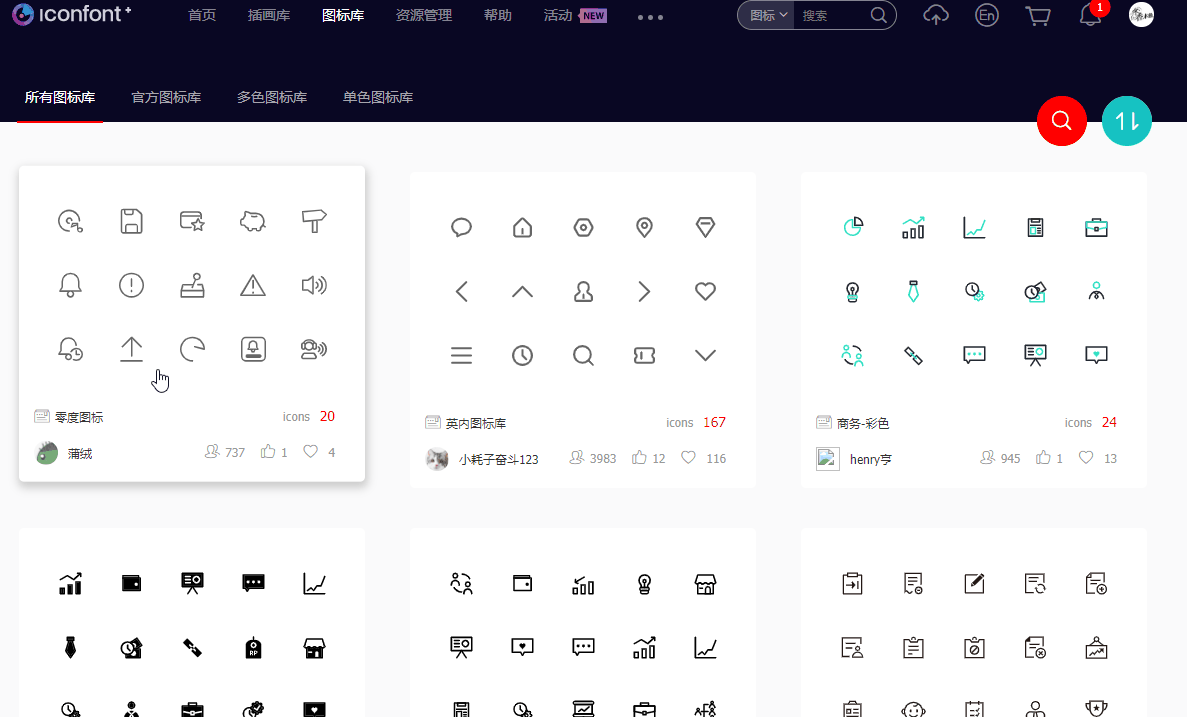Favorite 商务-彩色 using the heart icon

coord(1085,458)
